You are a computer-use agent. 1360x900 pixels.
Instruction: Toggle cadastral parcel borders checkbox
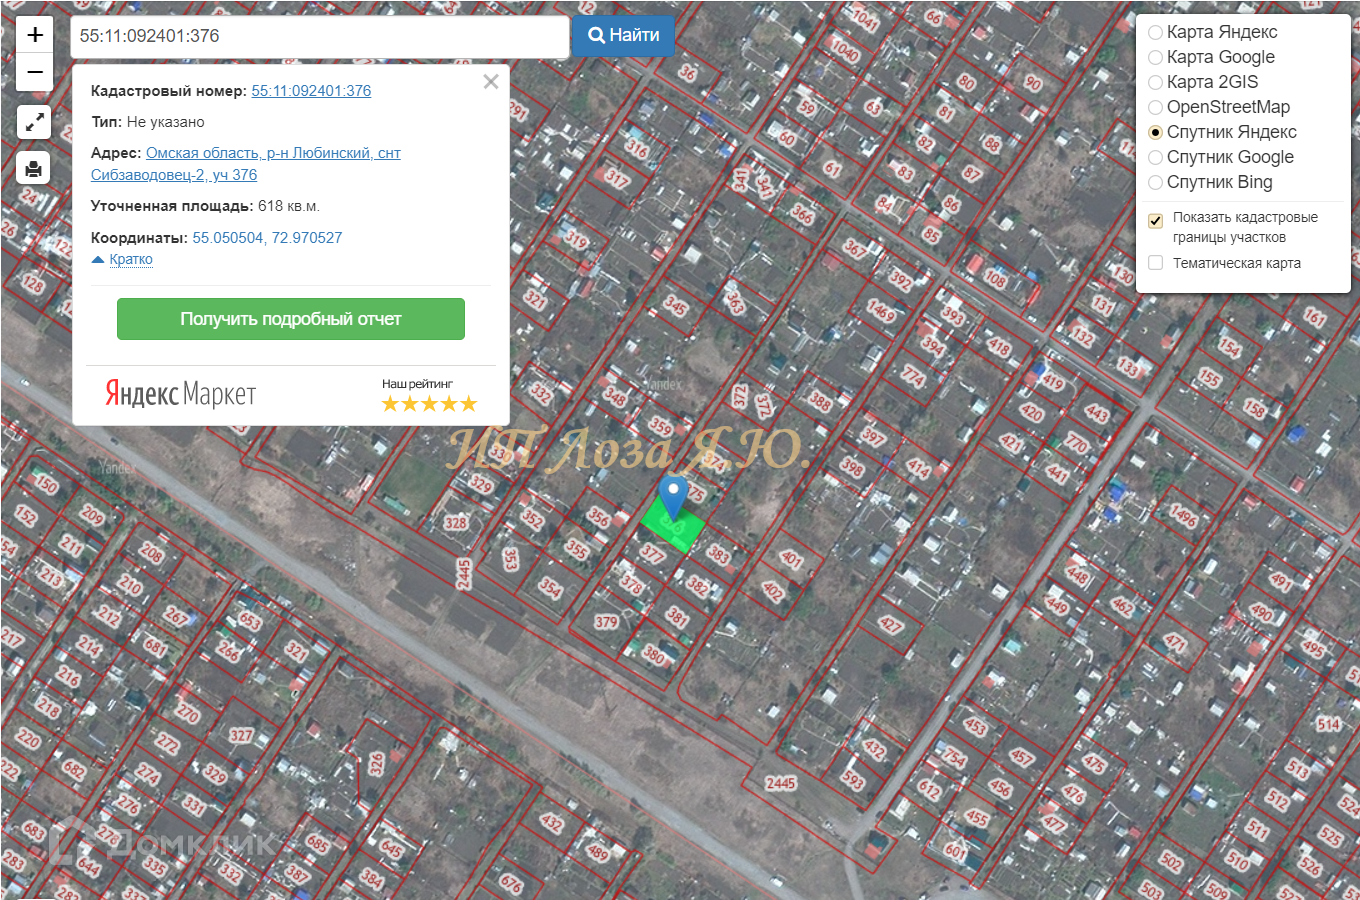(1156, 221)
